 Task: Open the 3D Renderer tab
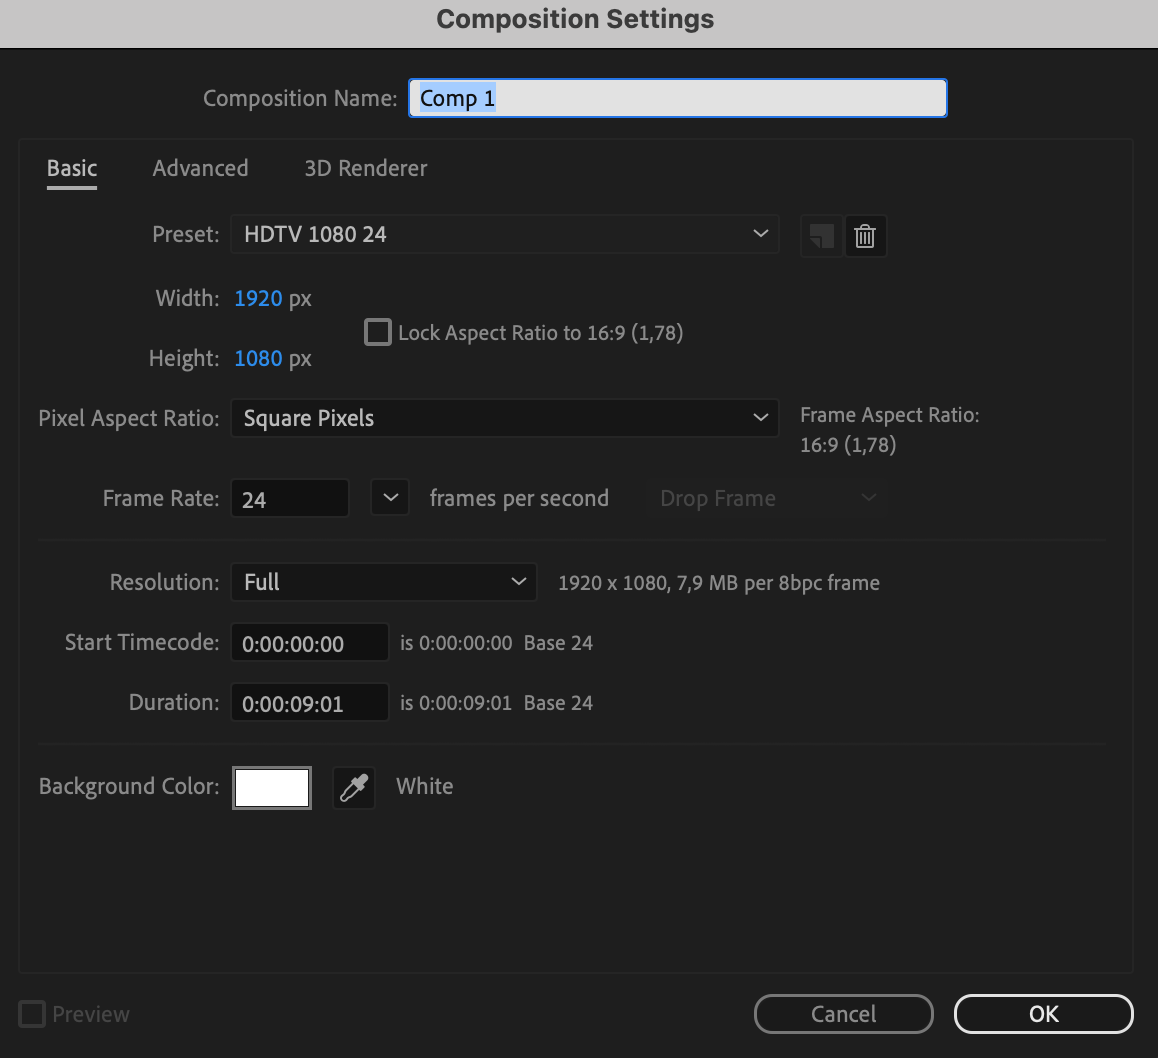click(x=366, y=168)
